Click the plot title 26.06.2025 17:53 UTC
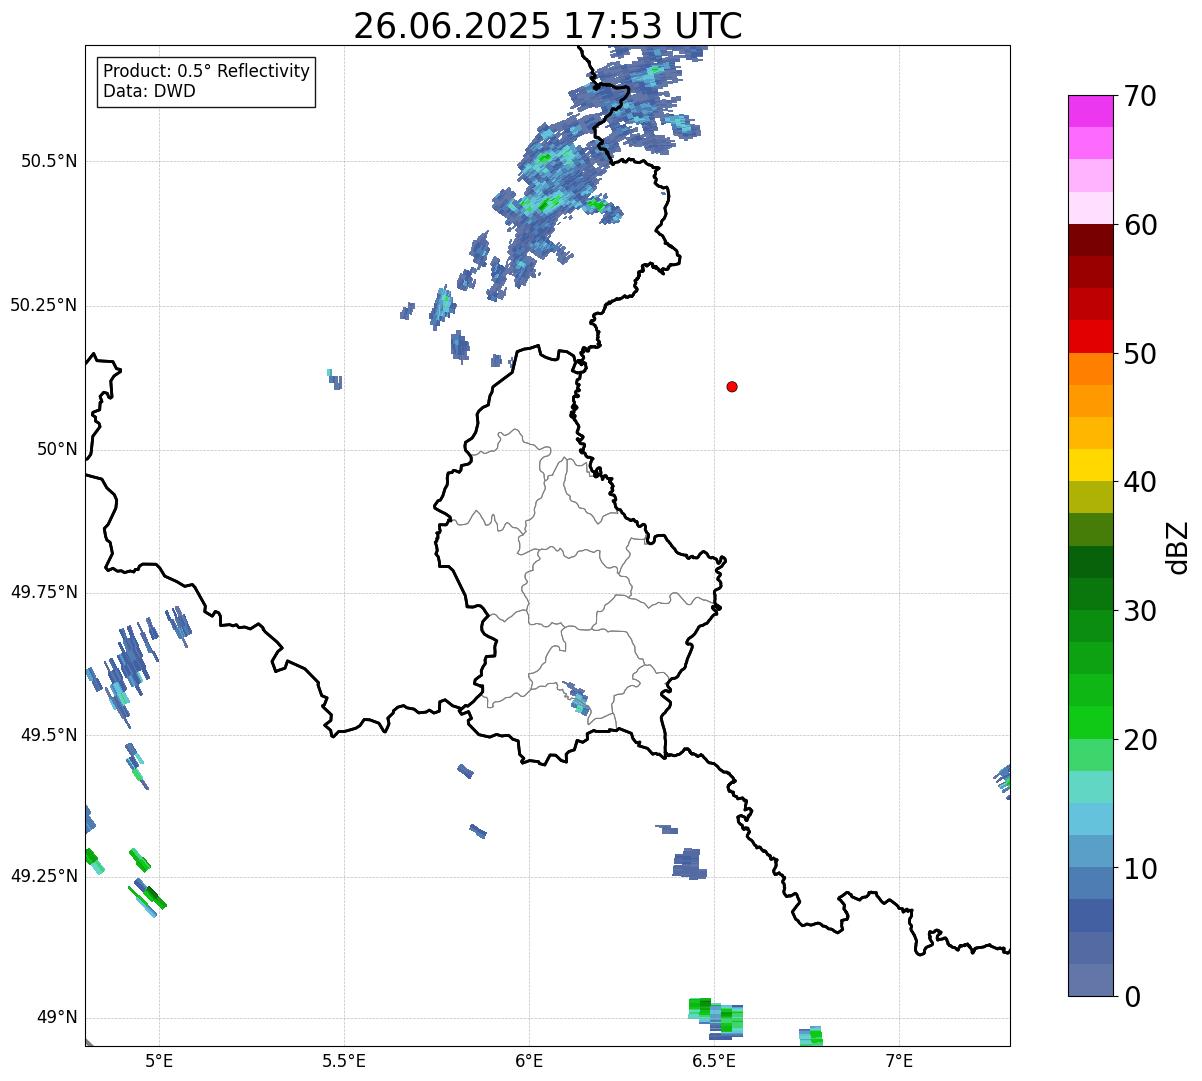This screenshot has width=1202, height=1081. pyautogui.click(x=548, y=26)
